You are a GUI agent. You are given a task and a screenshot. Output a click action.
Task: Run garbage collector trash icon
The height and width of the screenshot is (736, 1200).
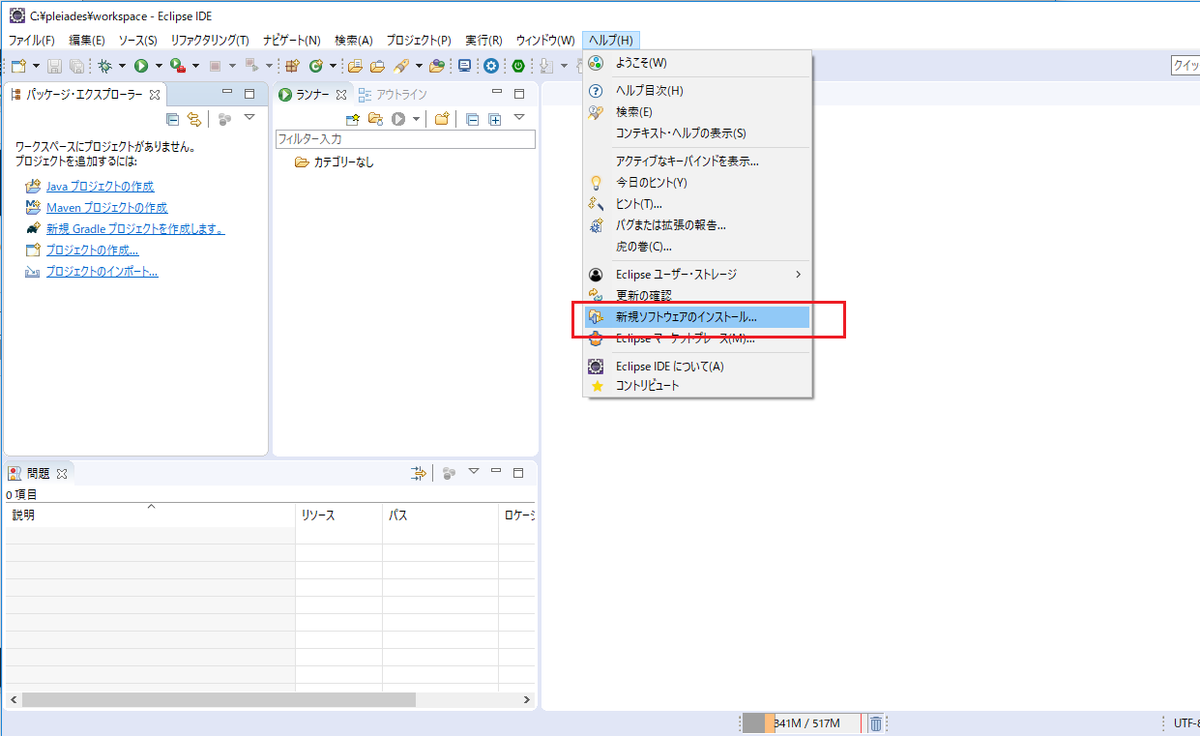875,723
